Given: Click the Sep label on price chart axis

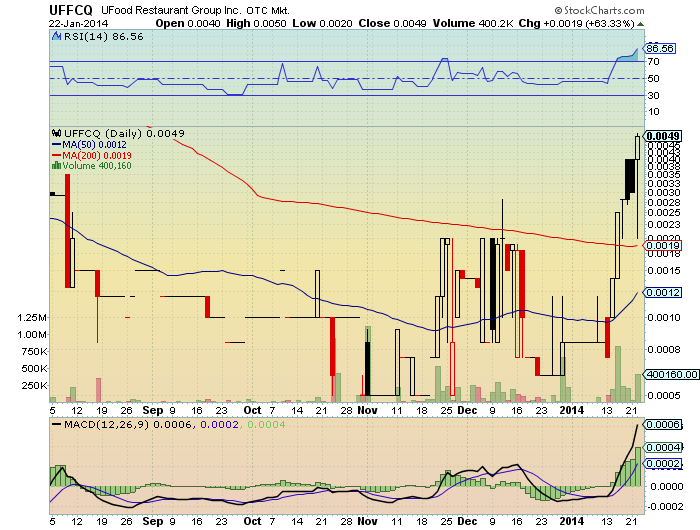Looking at the screenshot, I should 153,410.
